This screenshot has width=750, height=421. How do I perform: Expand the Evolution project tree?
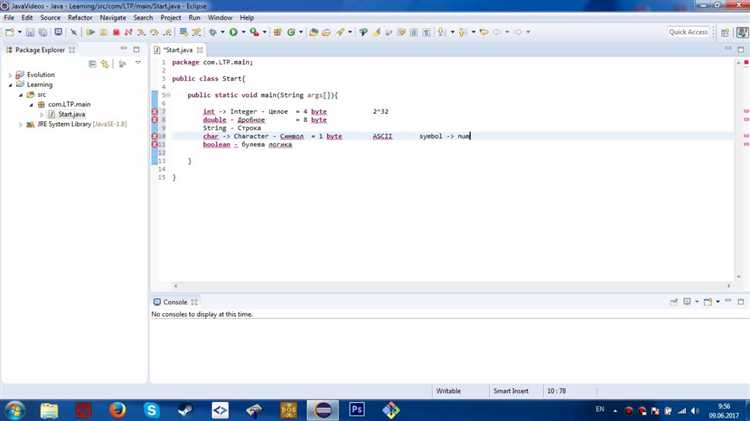point(11,75)
